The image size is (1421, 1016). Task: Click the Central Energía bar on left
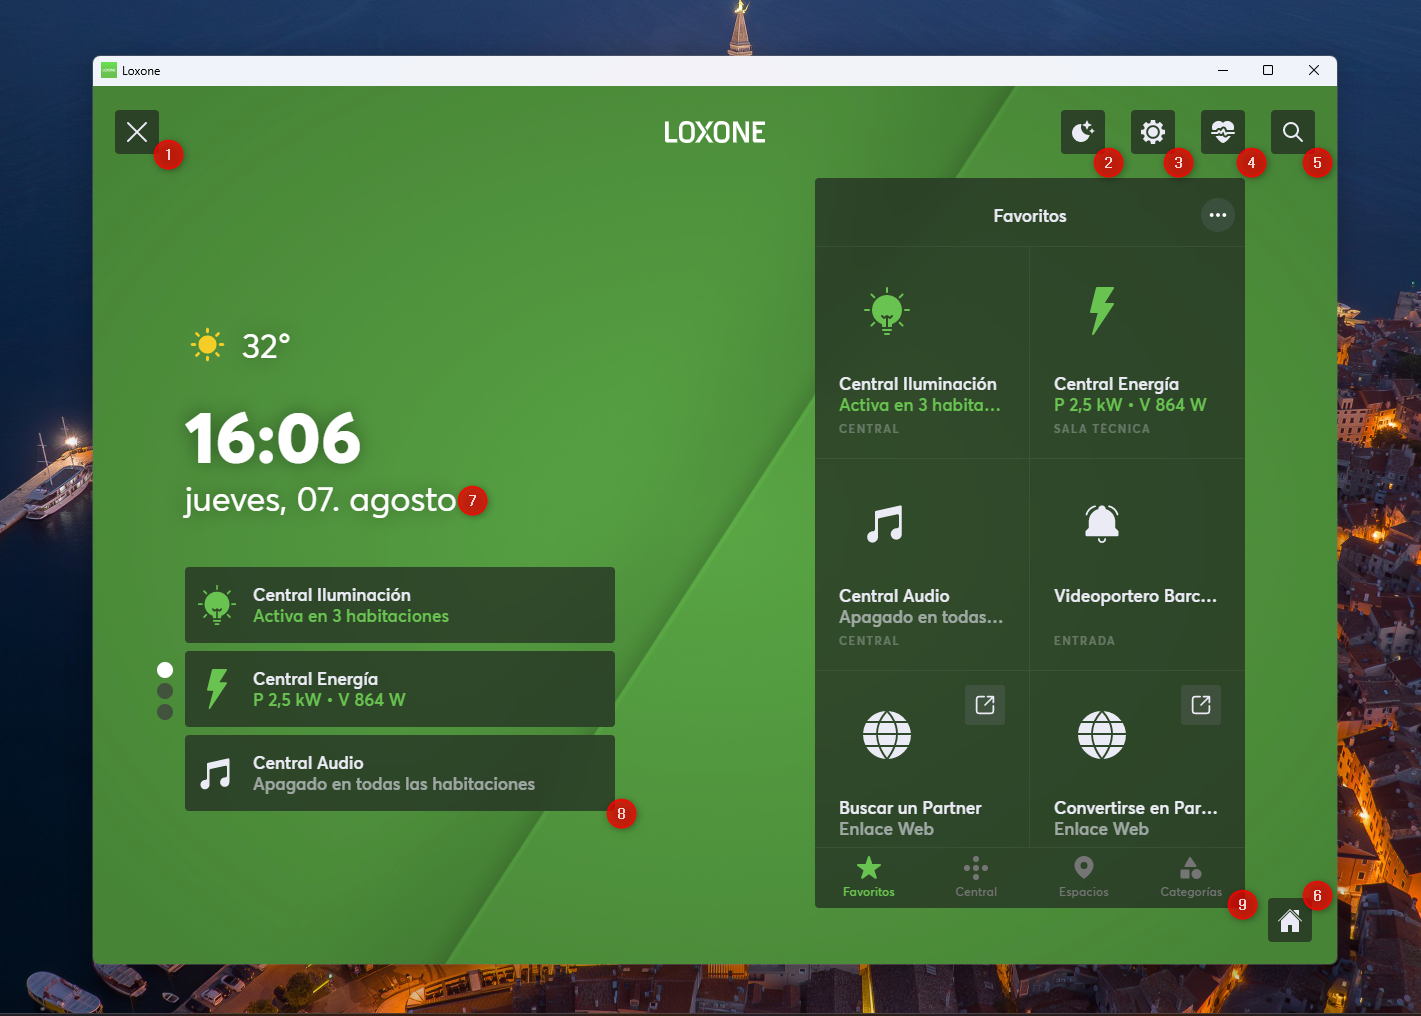click(399, 689)
